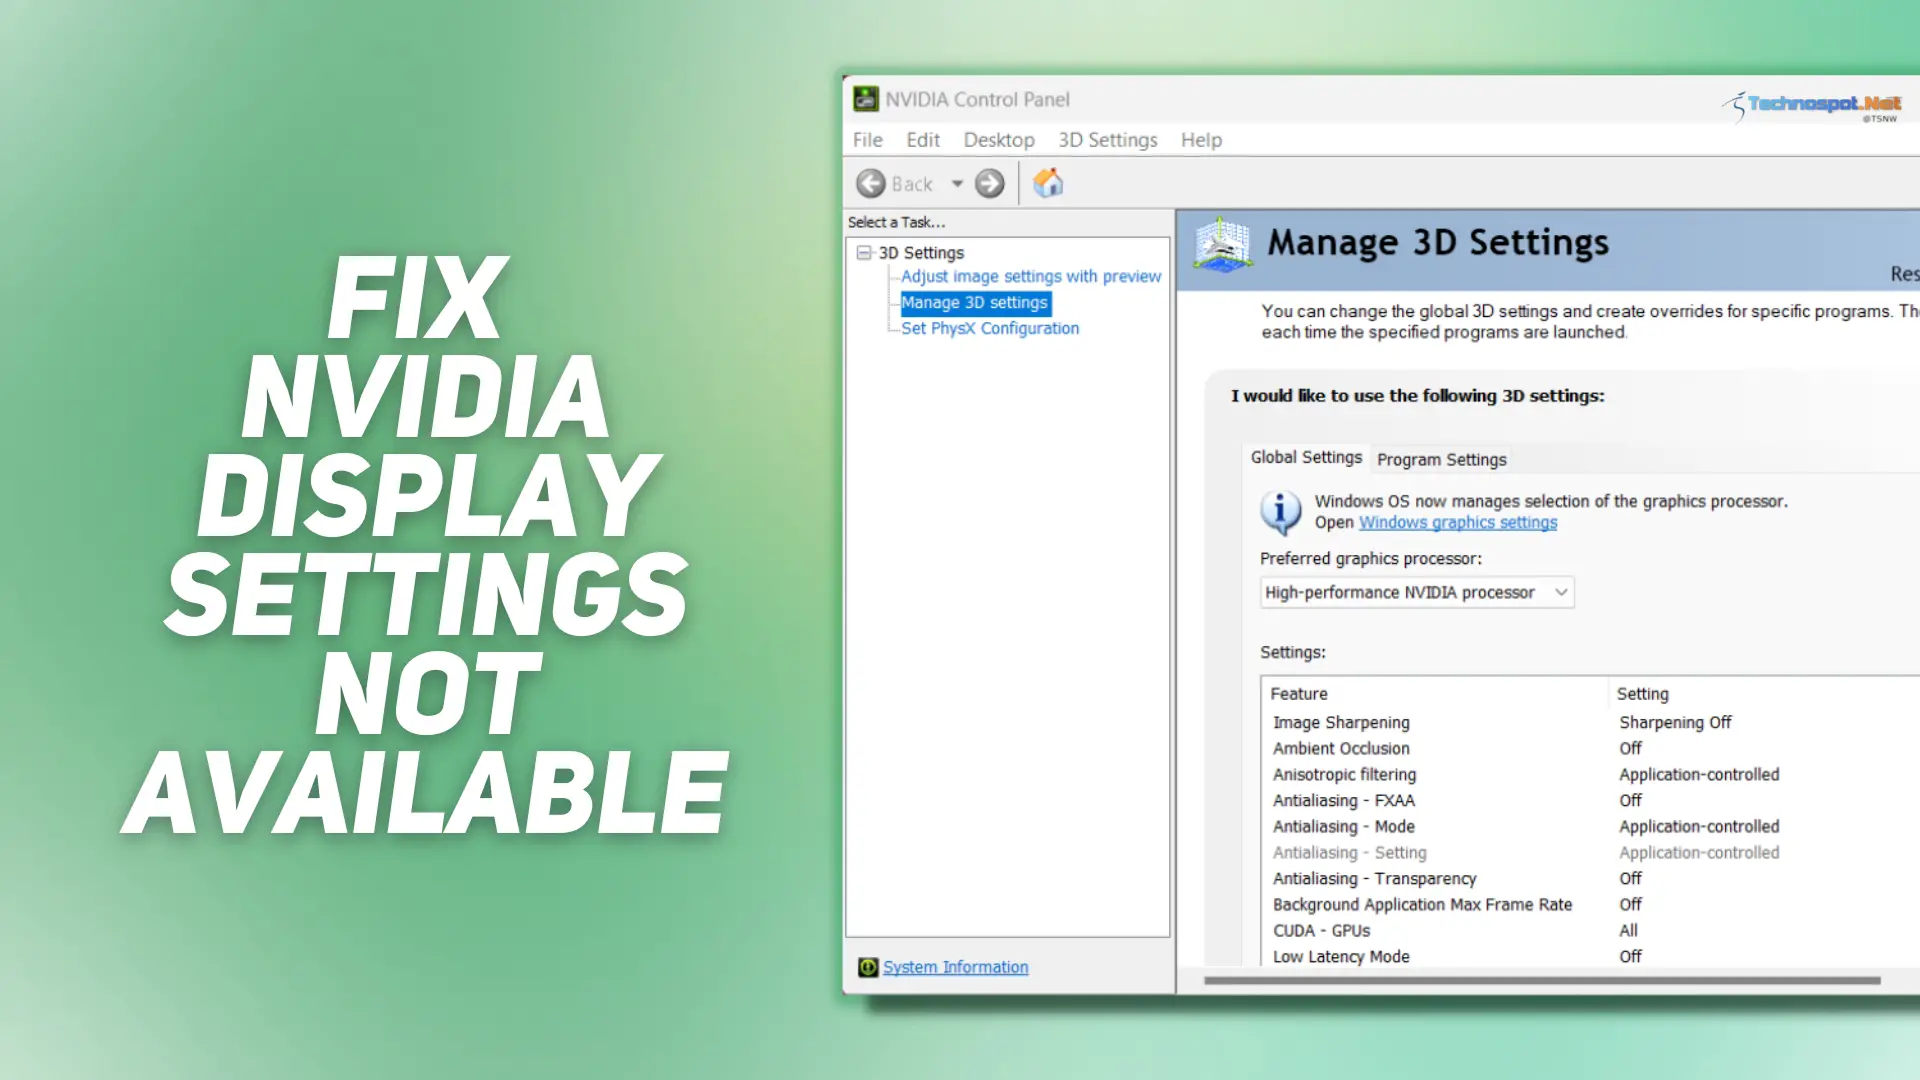
Task: Open Adjust image settings with preview
Action: pos(1031,276)
